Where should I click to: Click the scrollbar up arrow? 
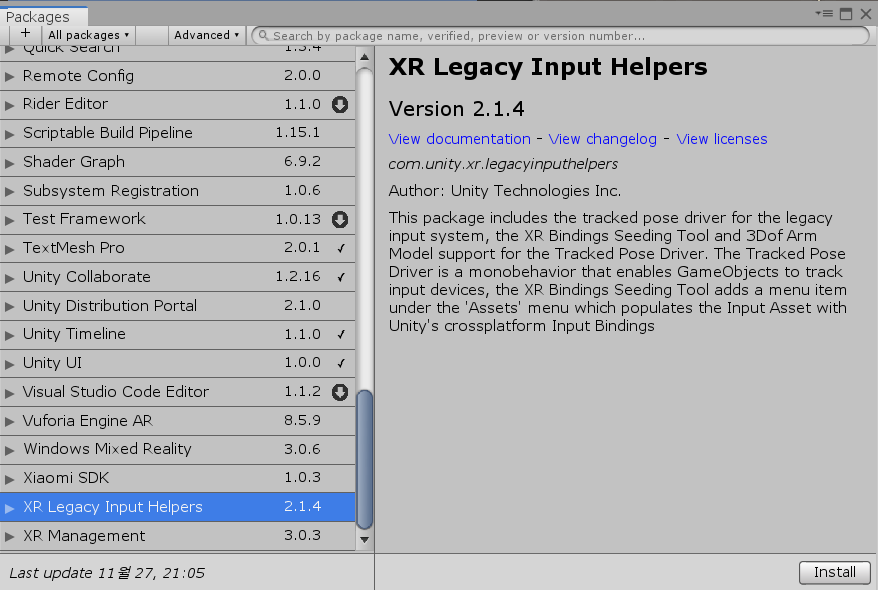365,57
